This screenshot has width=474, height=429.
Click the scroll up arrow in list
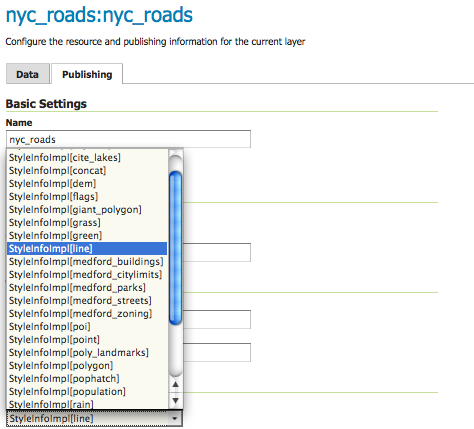pyautogui.click(x=175, y=385)
